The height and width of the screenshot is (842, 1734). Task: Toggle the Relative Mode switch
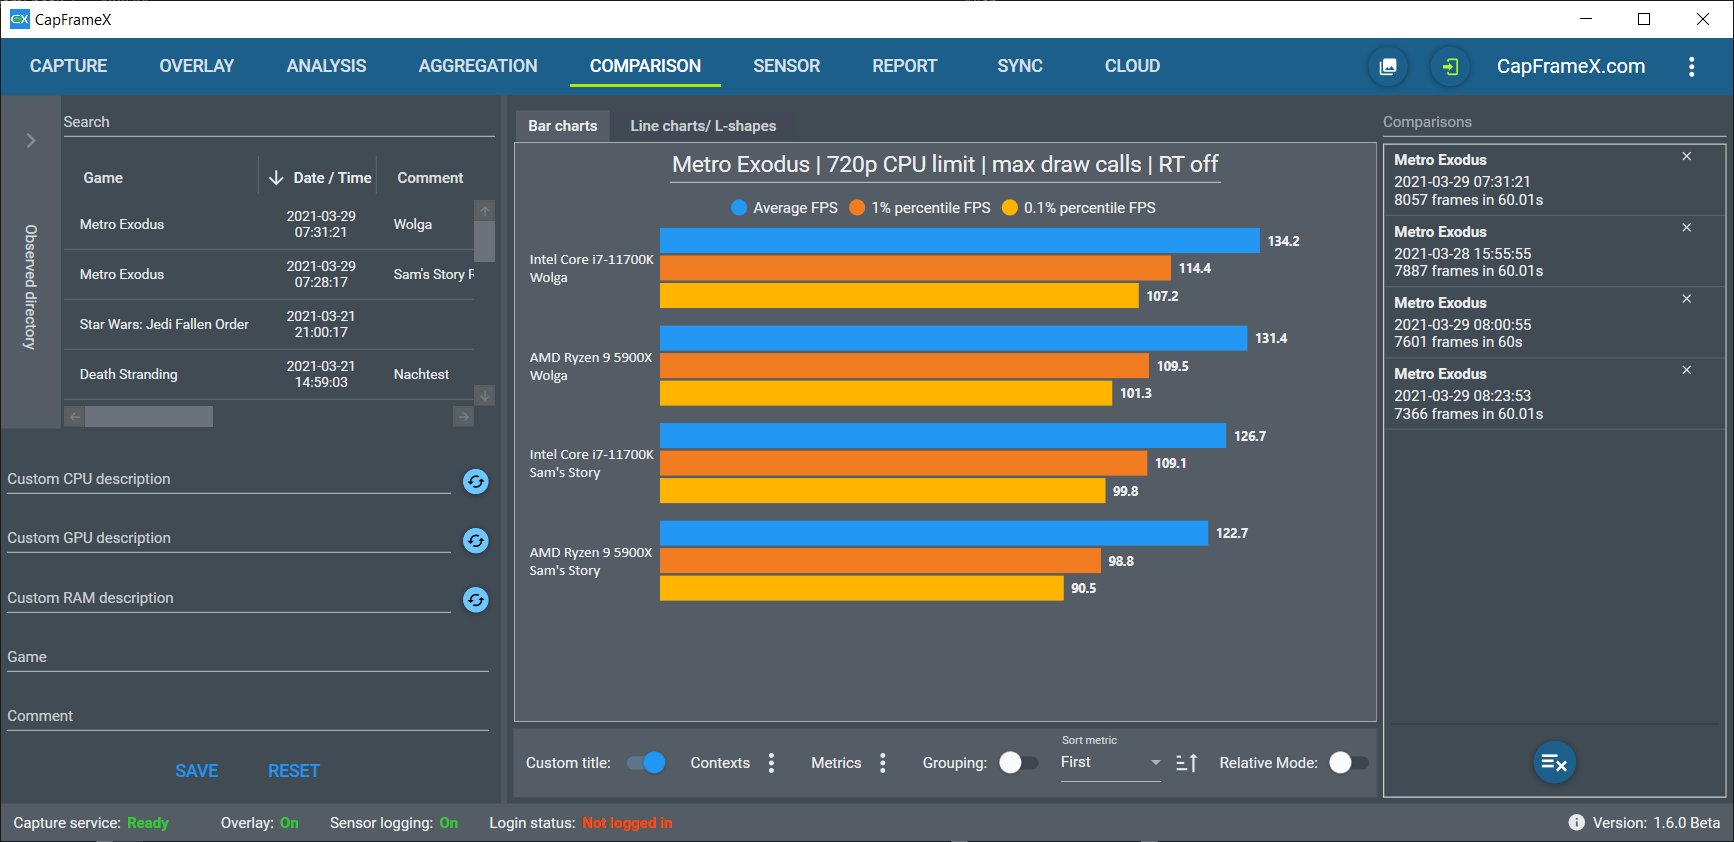point(1348,763)
